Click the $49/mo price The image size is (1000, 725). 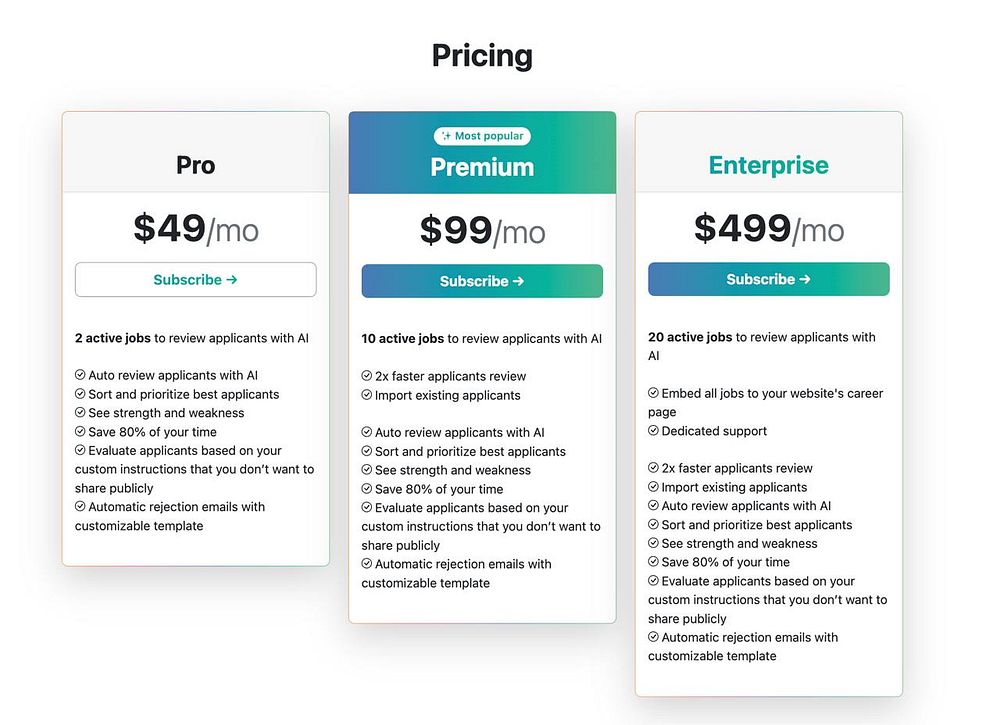pos(195,229)
